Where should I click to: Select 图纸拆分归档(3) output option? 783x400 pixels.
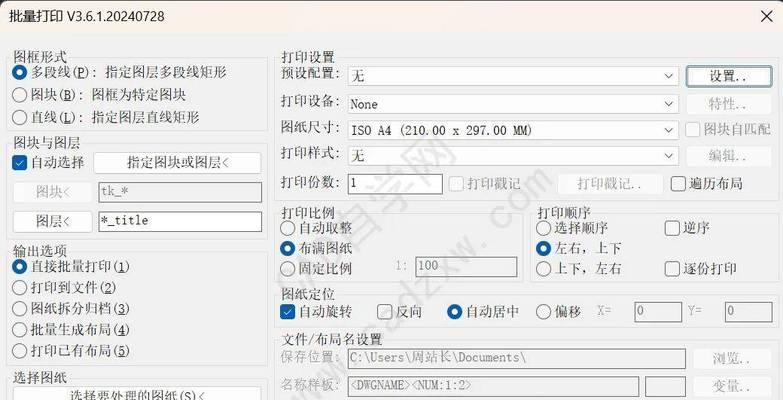pos(19,309)
